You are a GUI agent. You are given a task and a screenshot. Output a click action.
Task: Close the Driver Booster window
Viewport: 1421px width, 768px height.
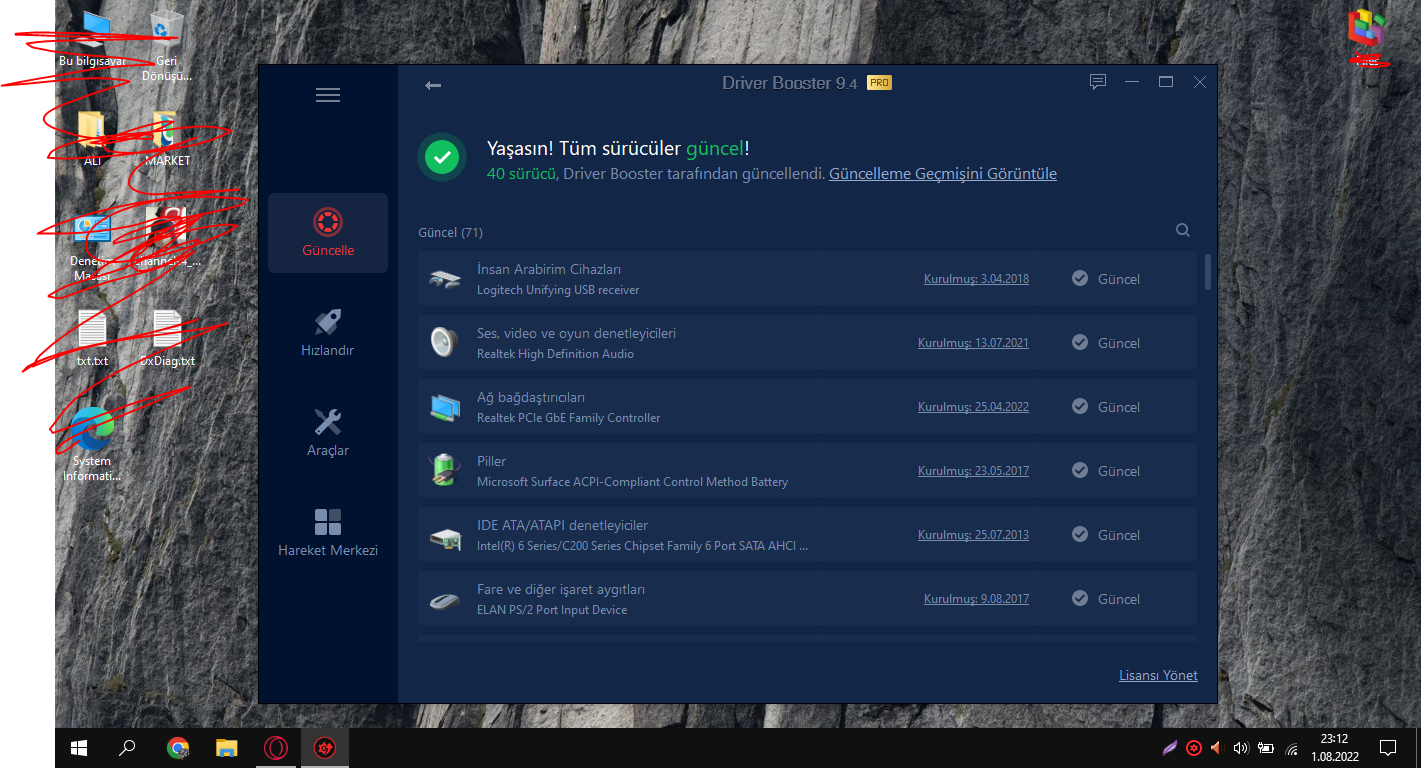1200,82
